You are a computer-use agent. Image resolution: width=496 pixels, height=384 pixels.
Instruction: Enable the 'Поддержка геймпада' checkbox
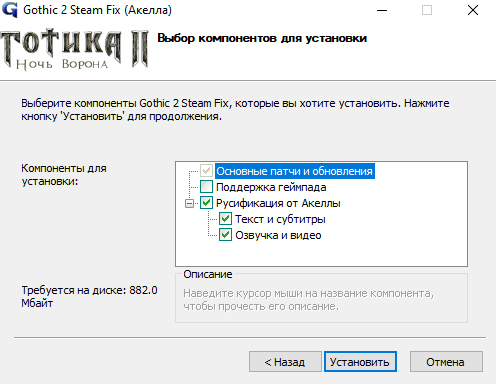pyautogui.click(x=206, y=187)
